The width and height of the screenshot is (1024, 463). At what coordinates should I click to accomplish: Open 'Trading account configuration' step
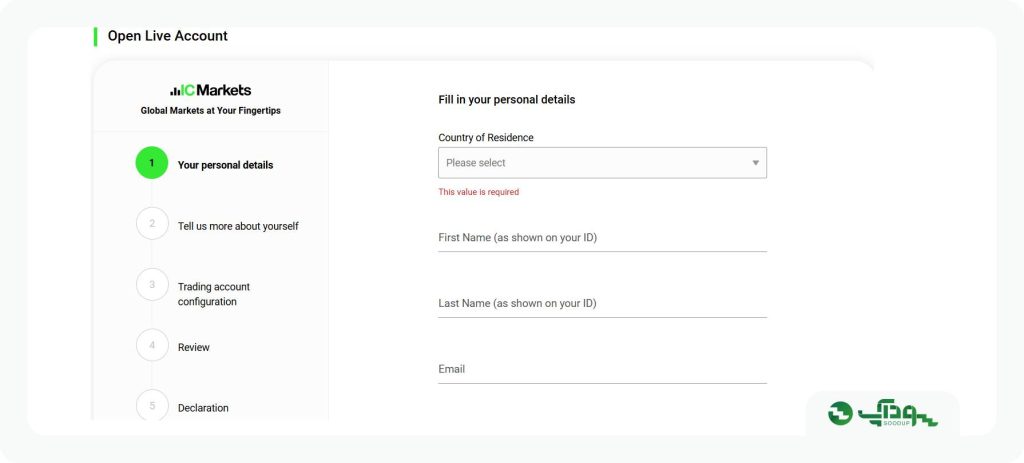point(214,294)
